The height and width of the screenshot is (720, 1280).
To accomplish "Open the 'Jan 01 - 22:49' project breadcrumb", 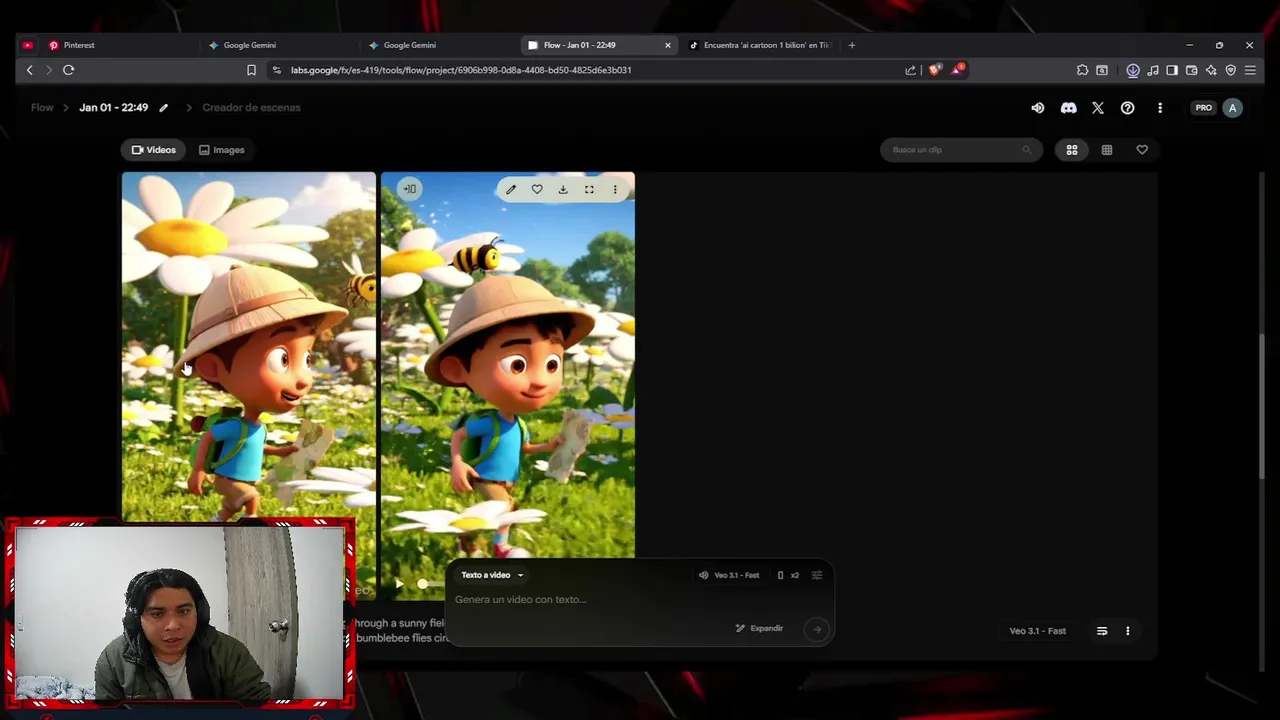I will pos(113,108).
